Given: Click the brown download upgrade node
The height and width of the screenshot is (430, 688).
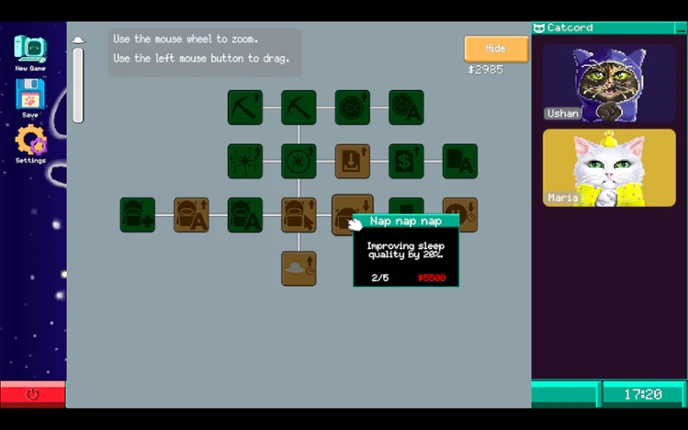Looking at the screenshot, I should [x=352, y=161].
